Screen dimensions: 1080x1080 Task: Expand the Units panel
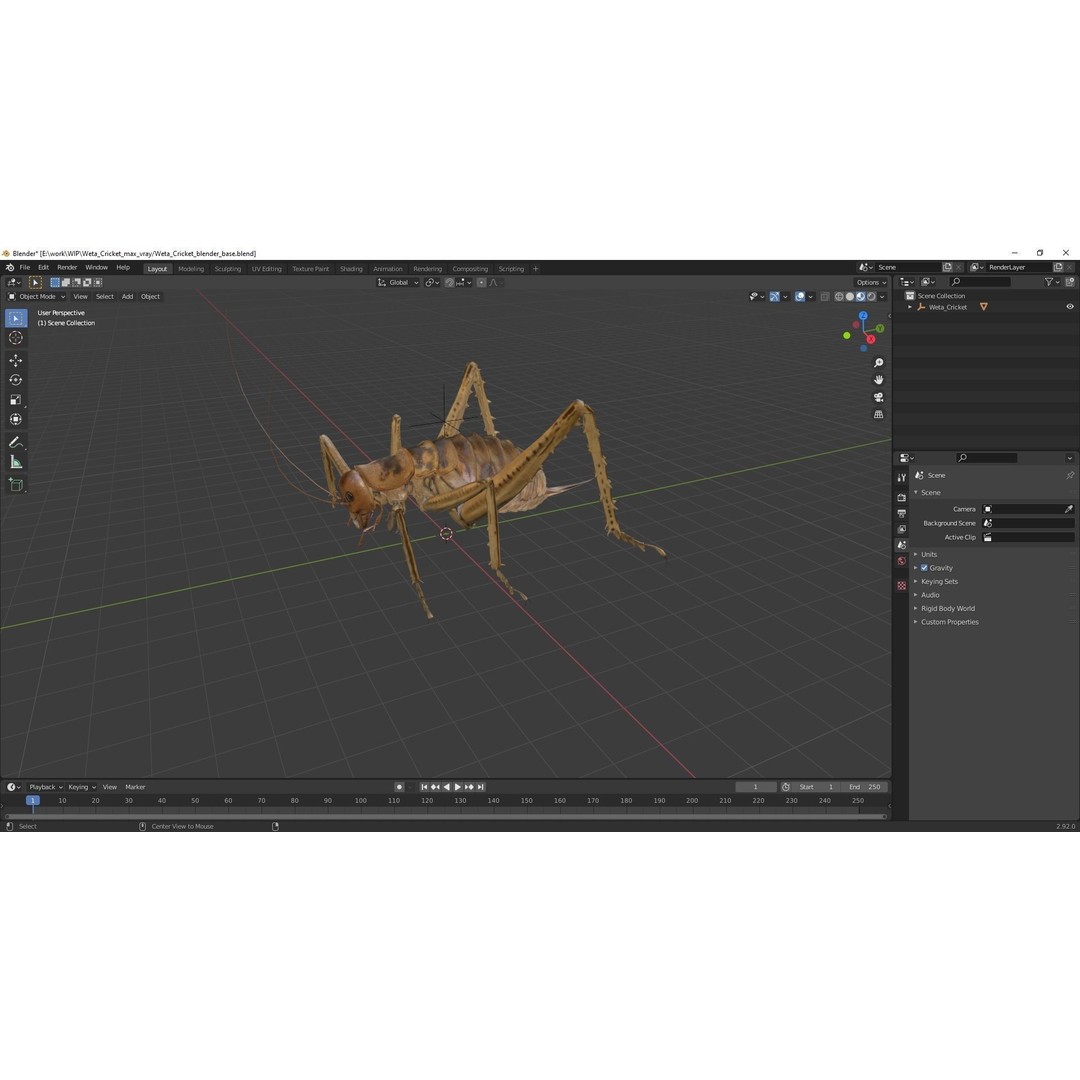coord(929,554)
